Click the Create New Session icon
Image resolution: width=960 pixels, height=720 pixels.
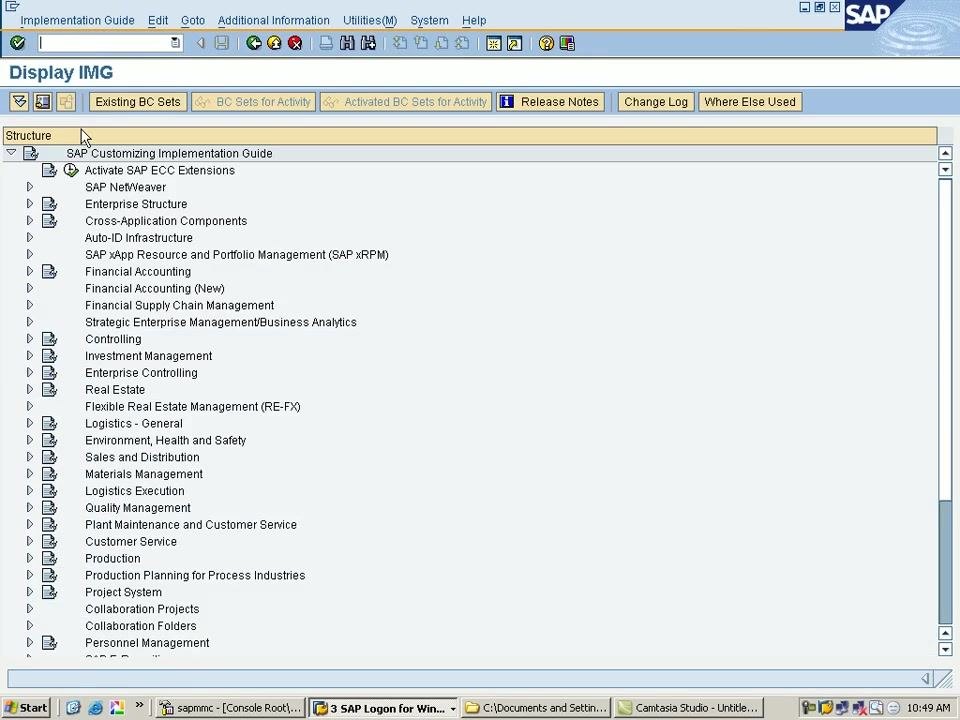(x=493, y=43)
